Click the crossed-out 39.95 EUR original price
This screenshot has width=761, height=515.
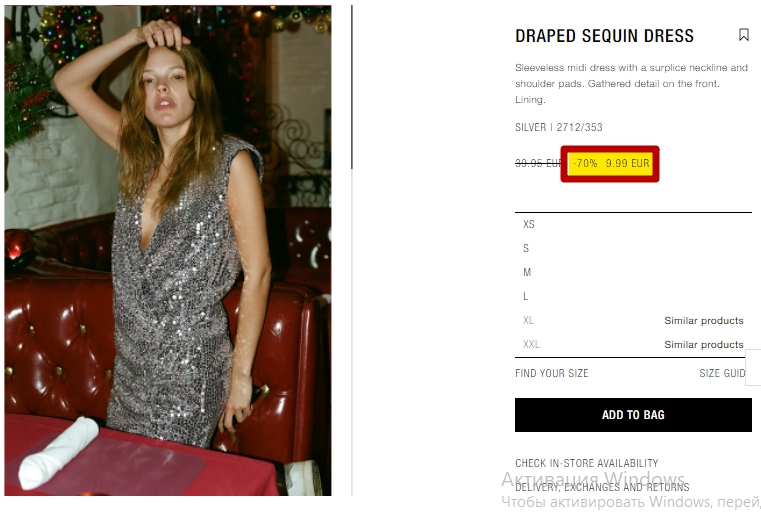click(538, 164)
